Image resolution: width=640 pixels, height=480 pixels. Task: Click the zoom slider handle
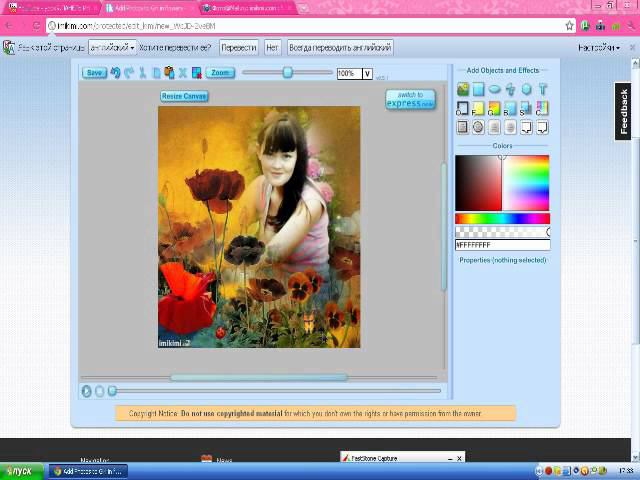(x=288, y=73)
